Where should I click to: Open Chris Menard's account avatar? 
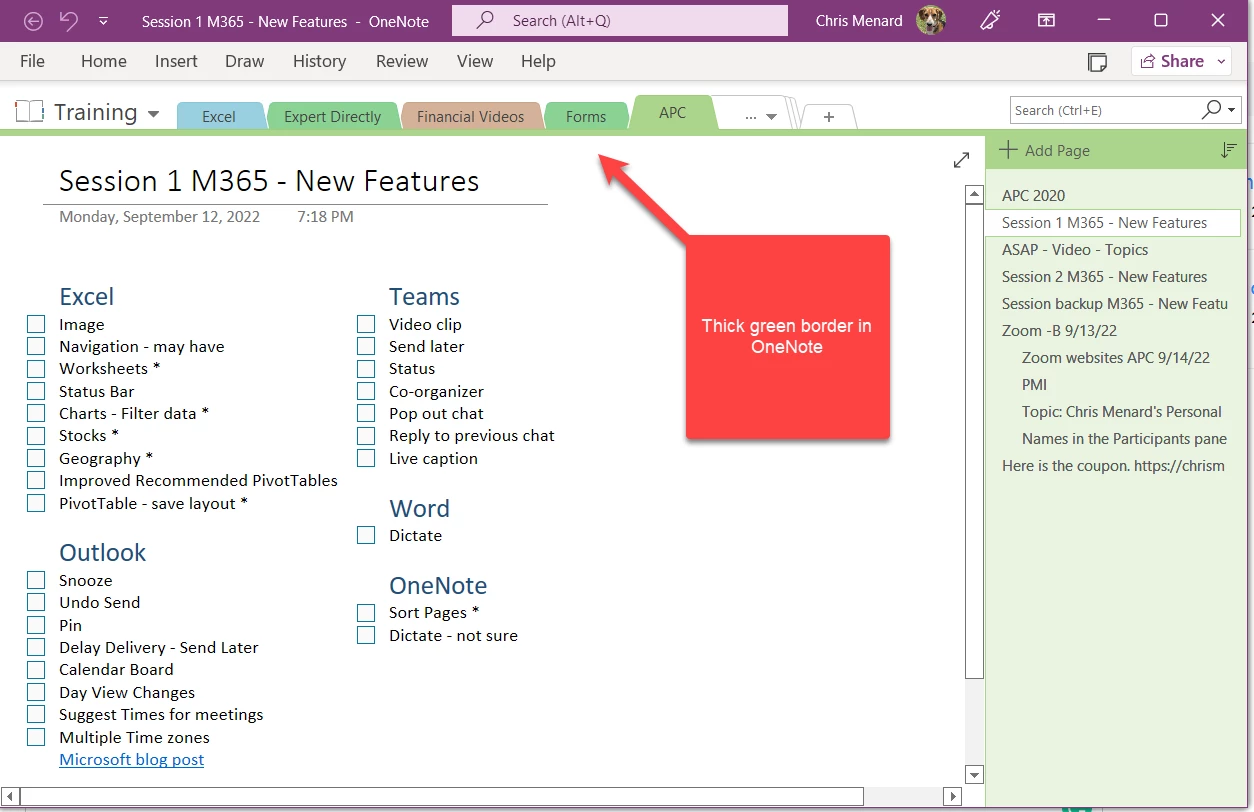pyautogui.click(x=930, y=20)
